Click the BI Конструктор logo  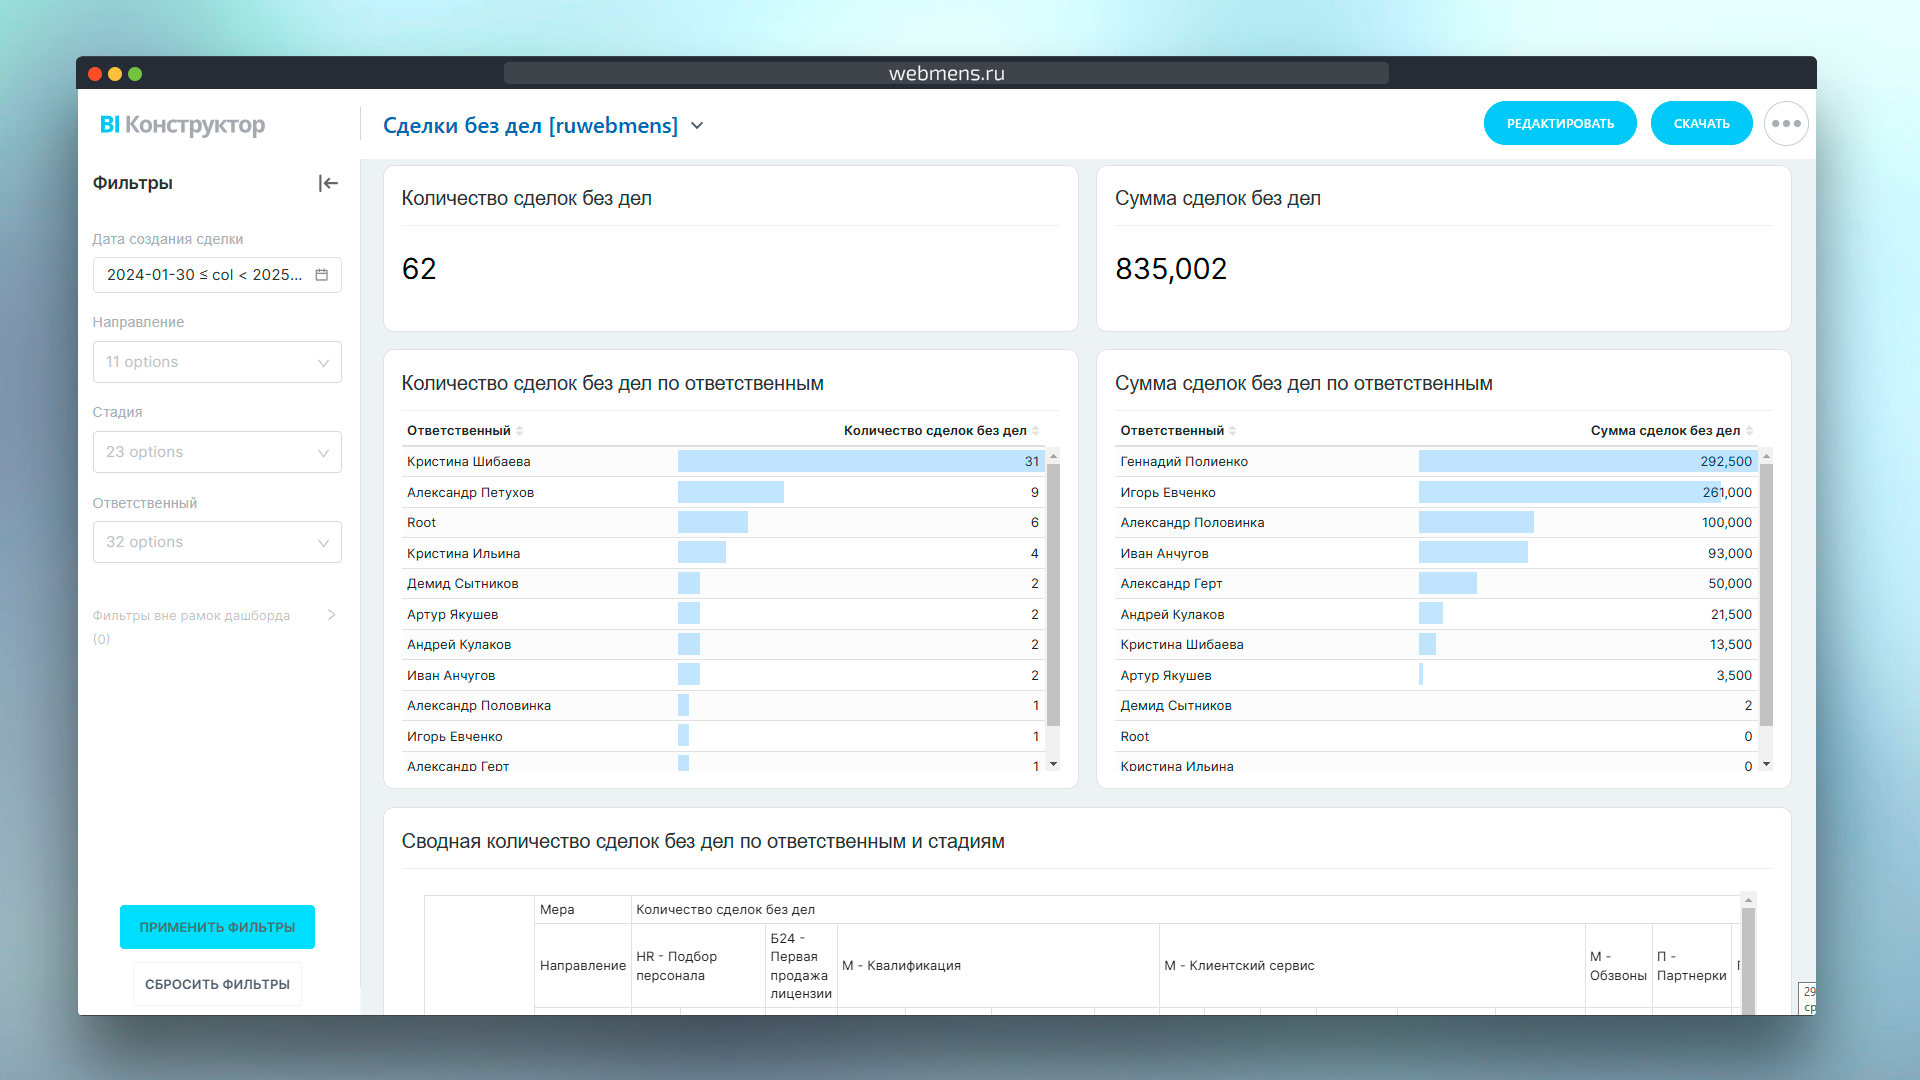(x=182, y=125)
